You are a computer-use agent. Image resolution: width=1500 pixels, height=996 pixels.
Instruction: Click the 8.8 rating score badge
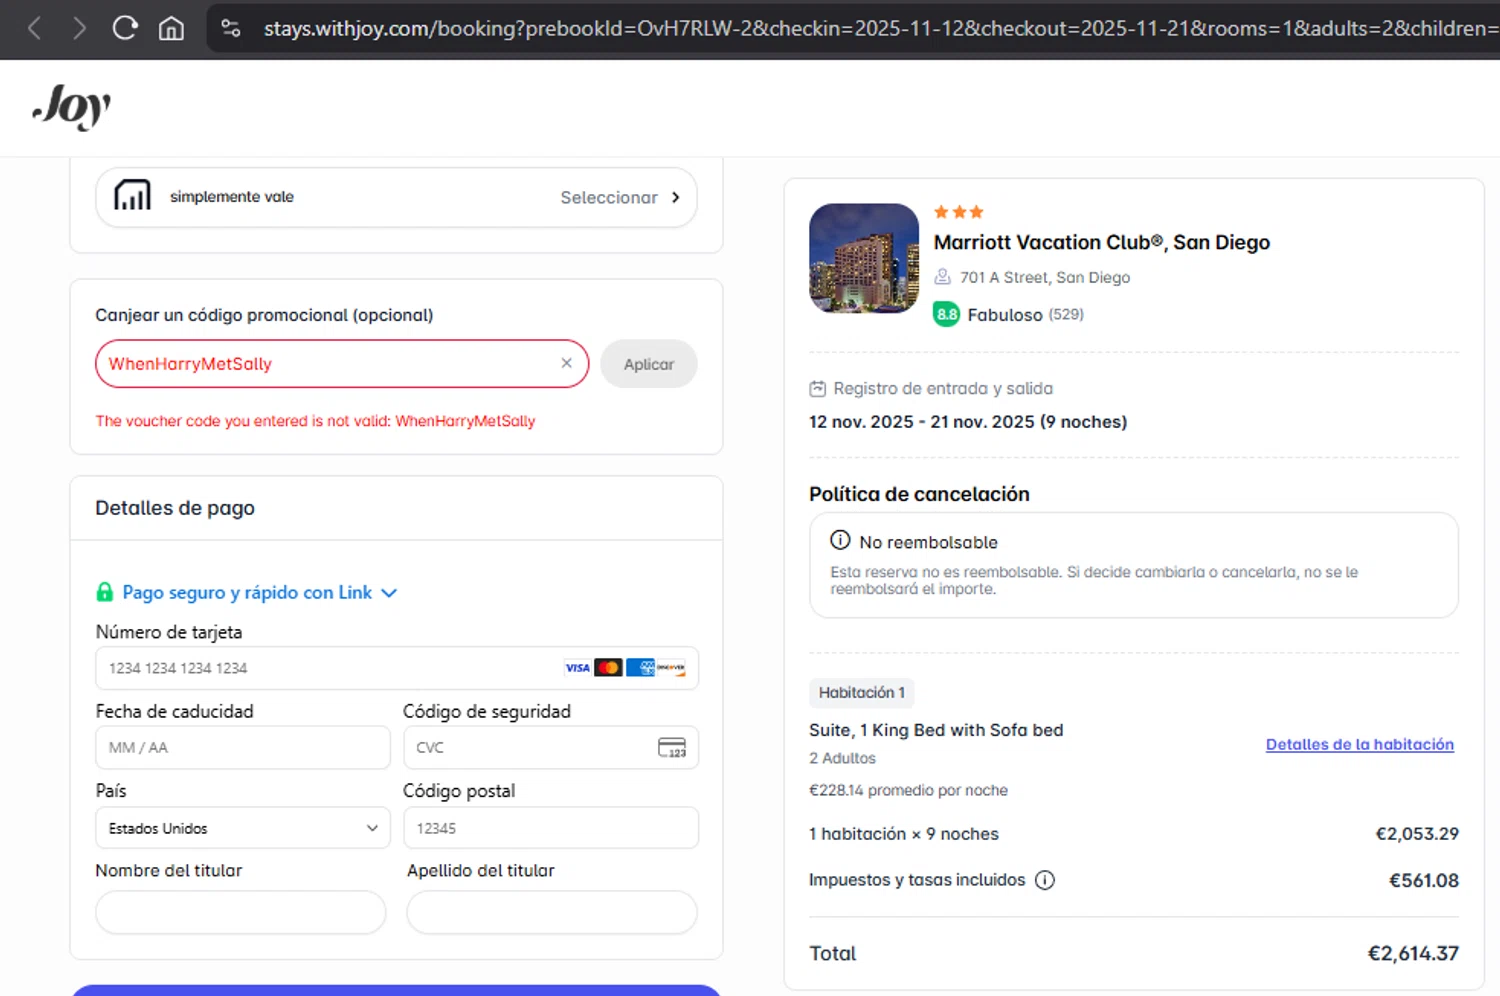946,314
